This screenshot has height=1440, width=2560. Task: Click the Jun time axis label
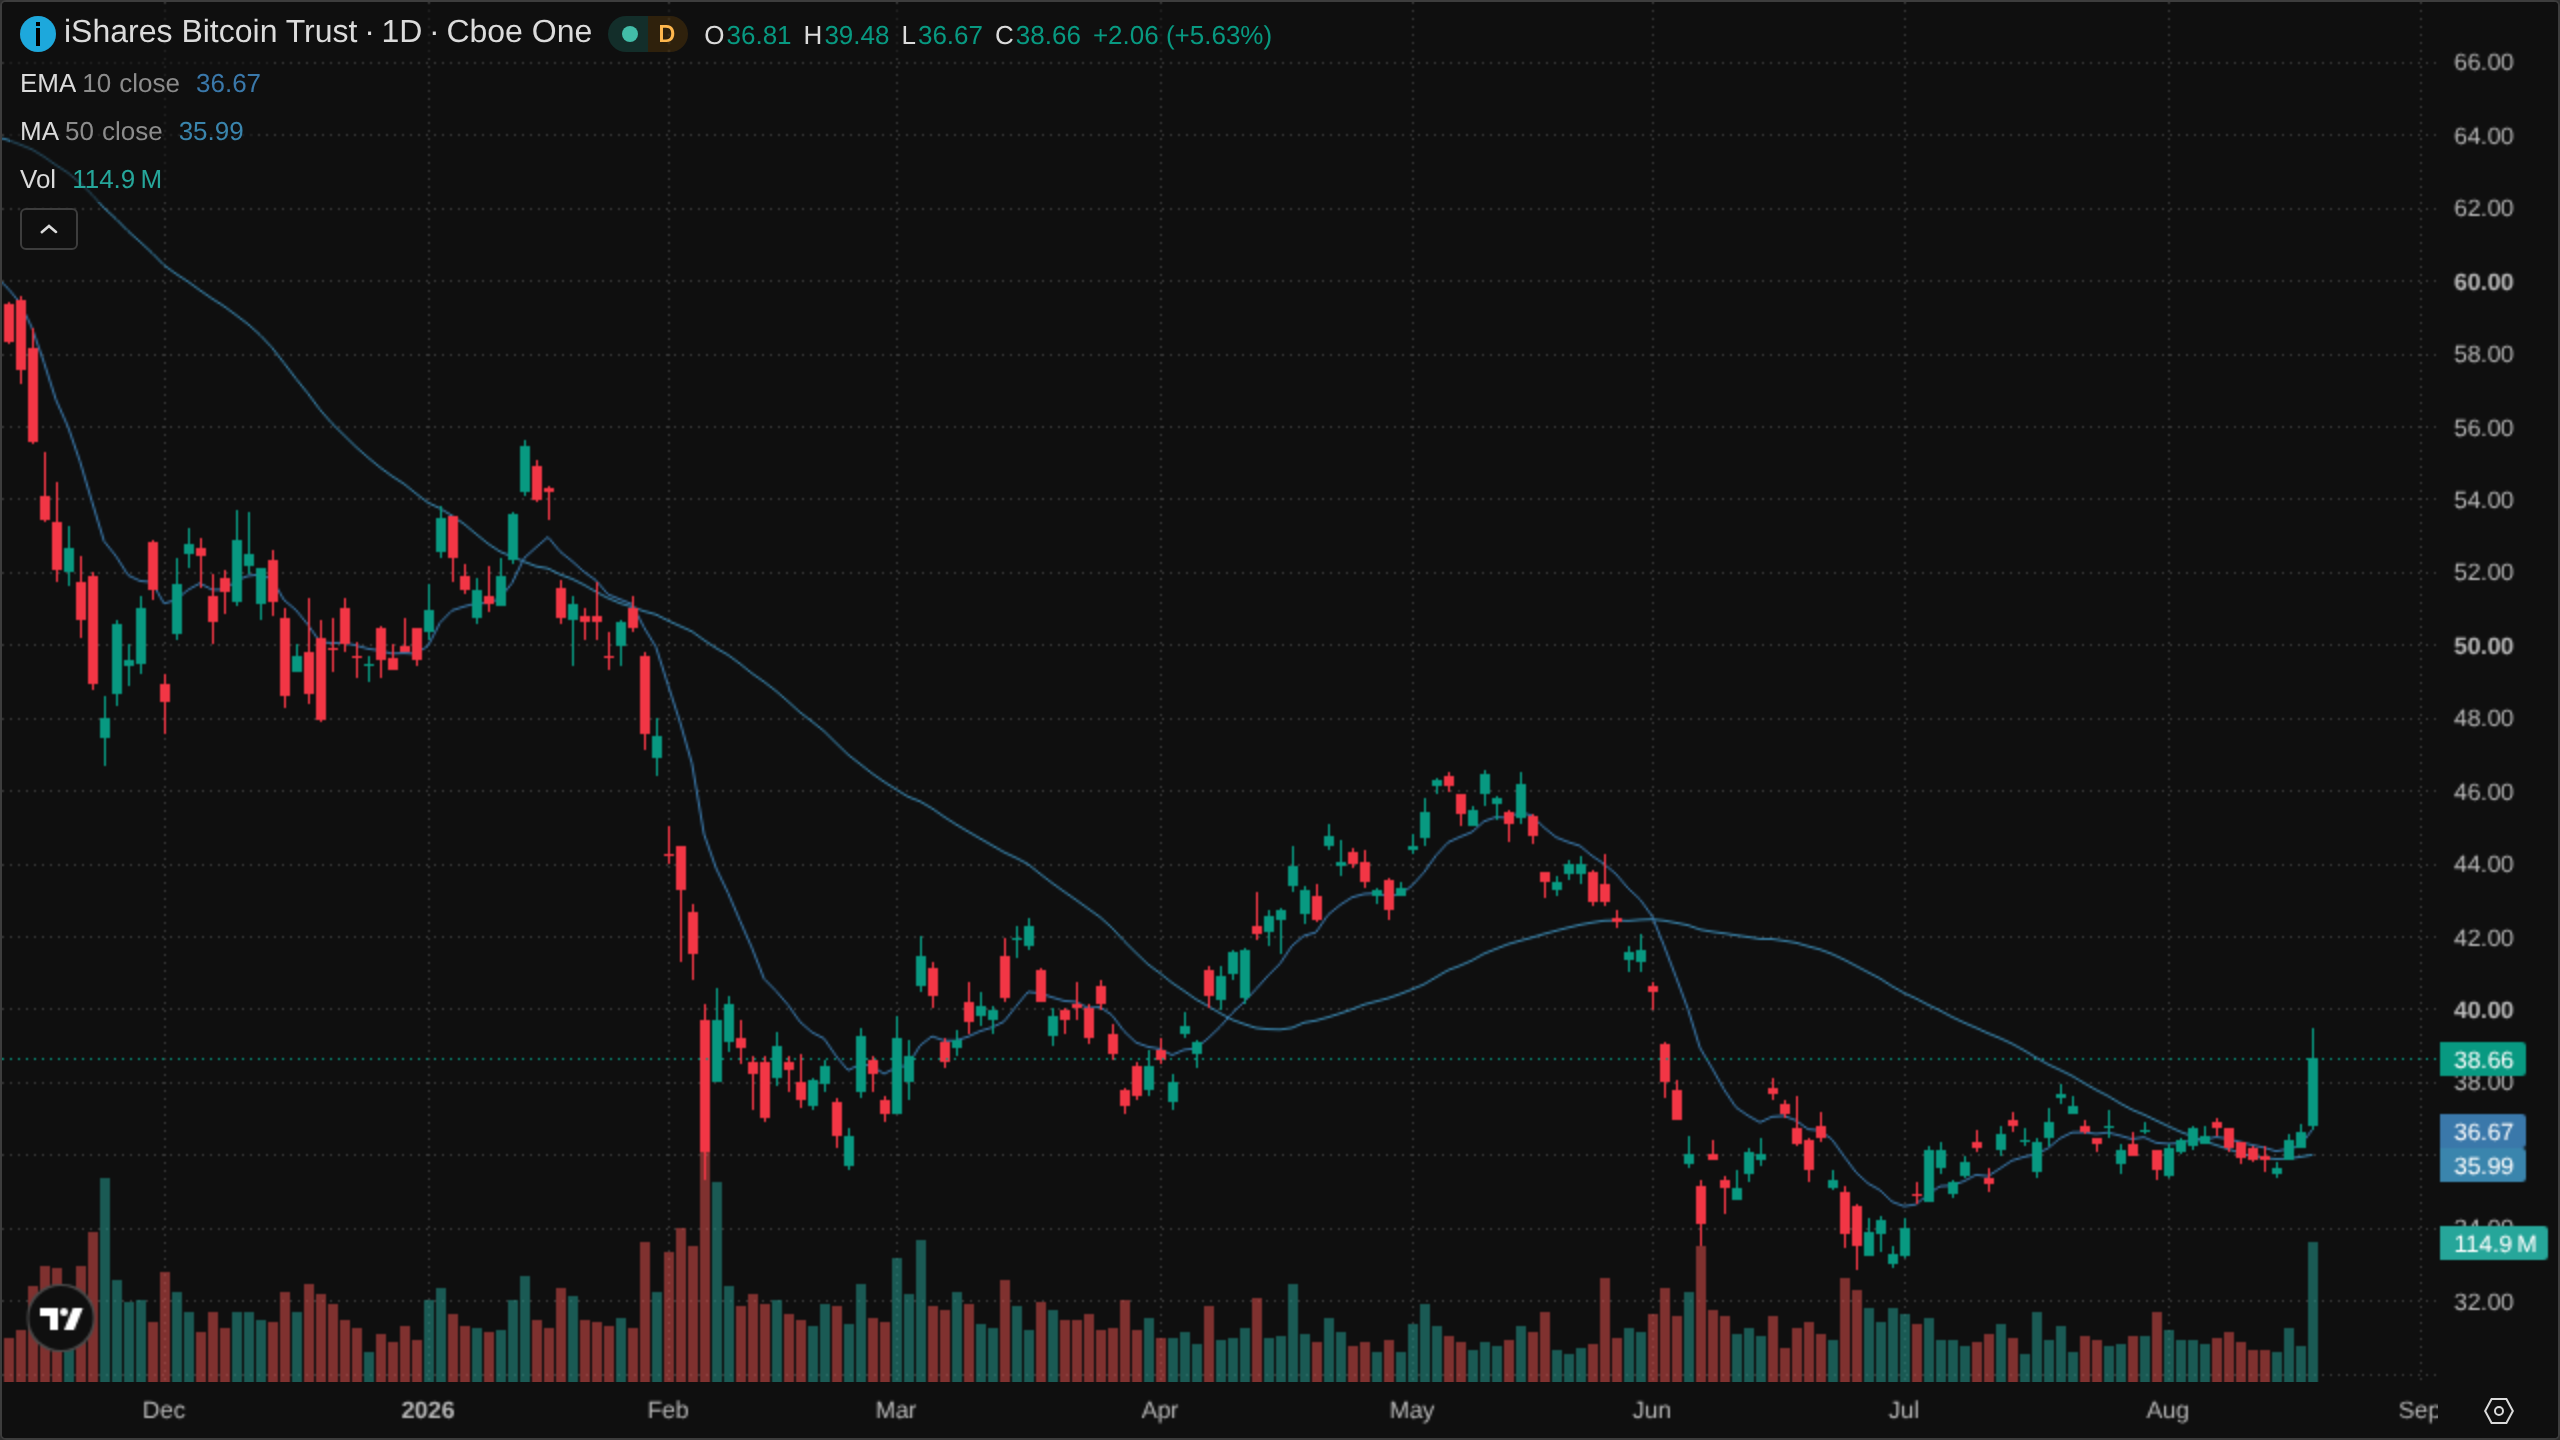click(x=1652, y=1410)
